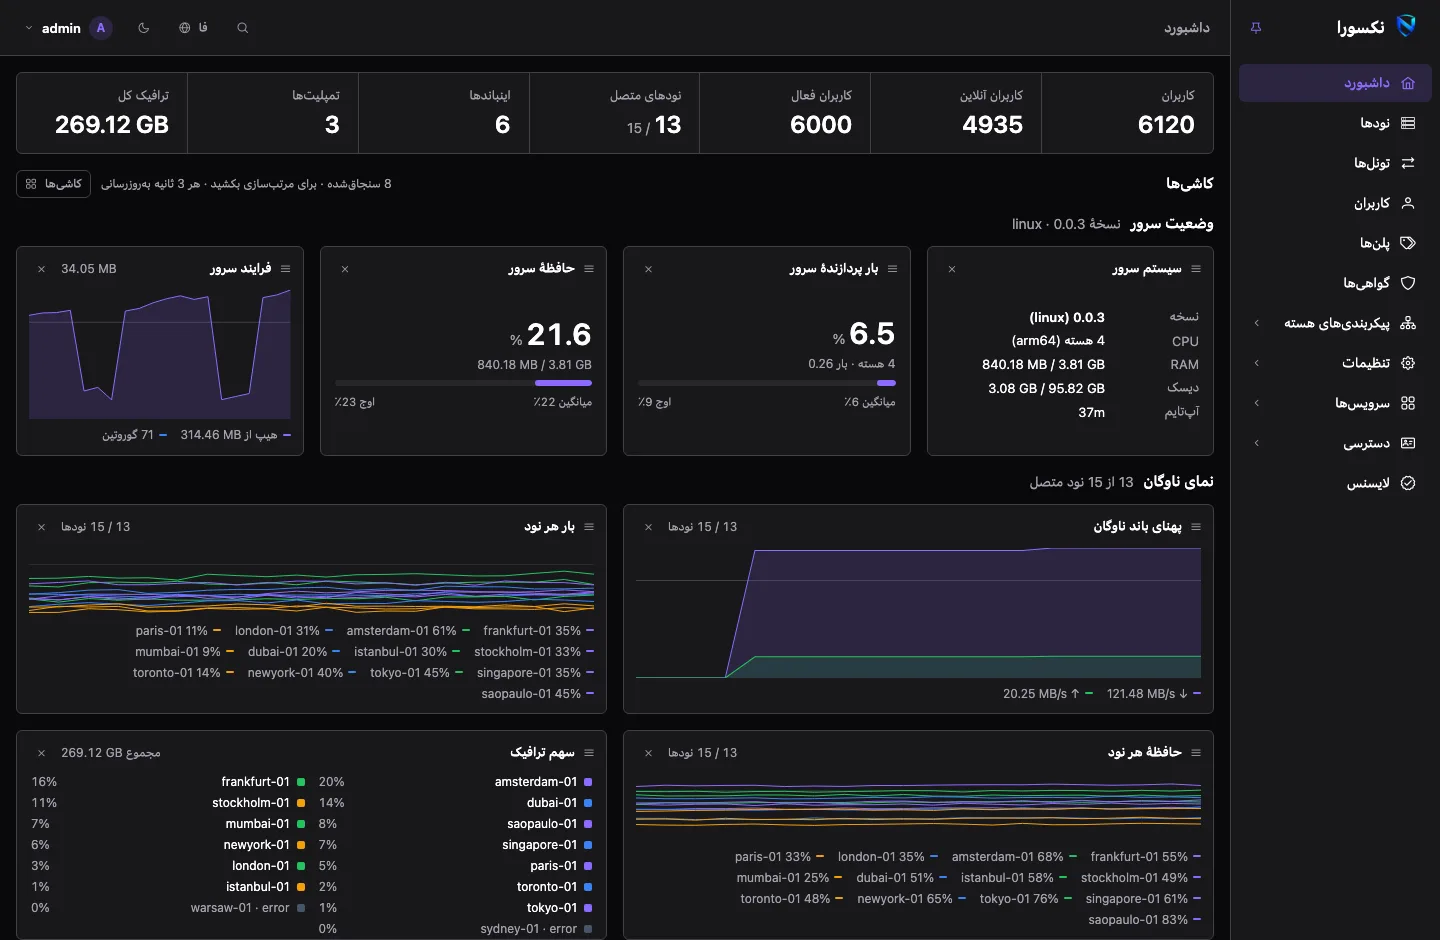This screenshot has width=1440, height=940.
Task: Go to نودها in the sidebar
Action: (x=1335, y=123)
